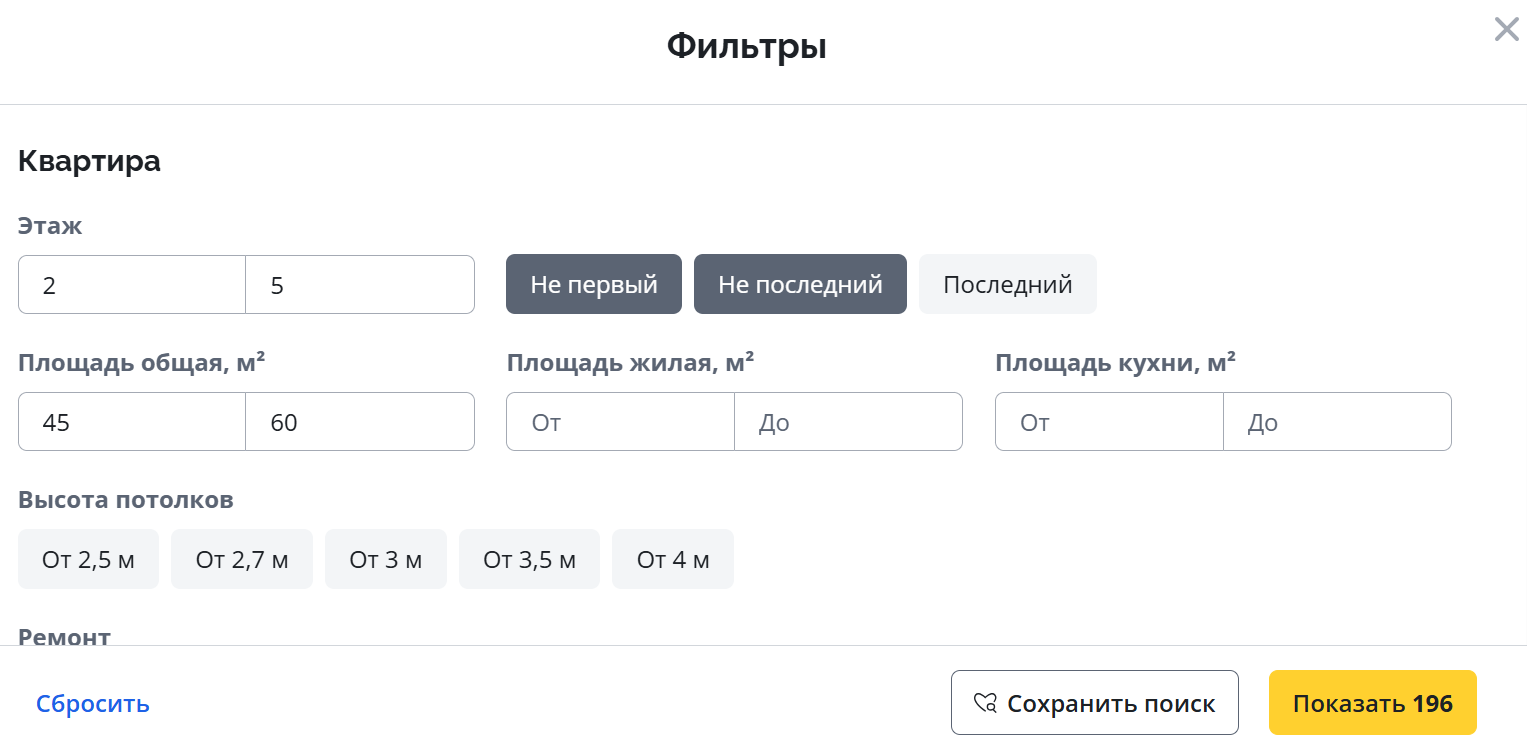The width and height of the screenshot is (1527, 748).
Task: Focus total area minimum field showing 45
Action: pyautogui.click(x=132, y=422)
